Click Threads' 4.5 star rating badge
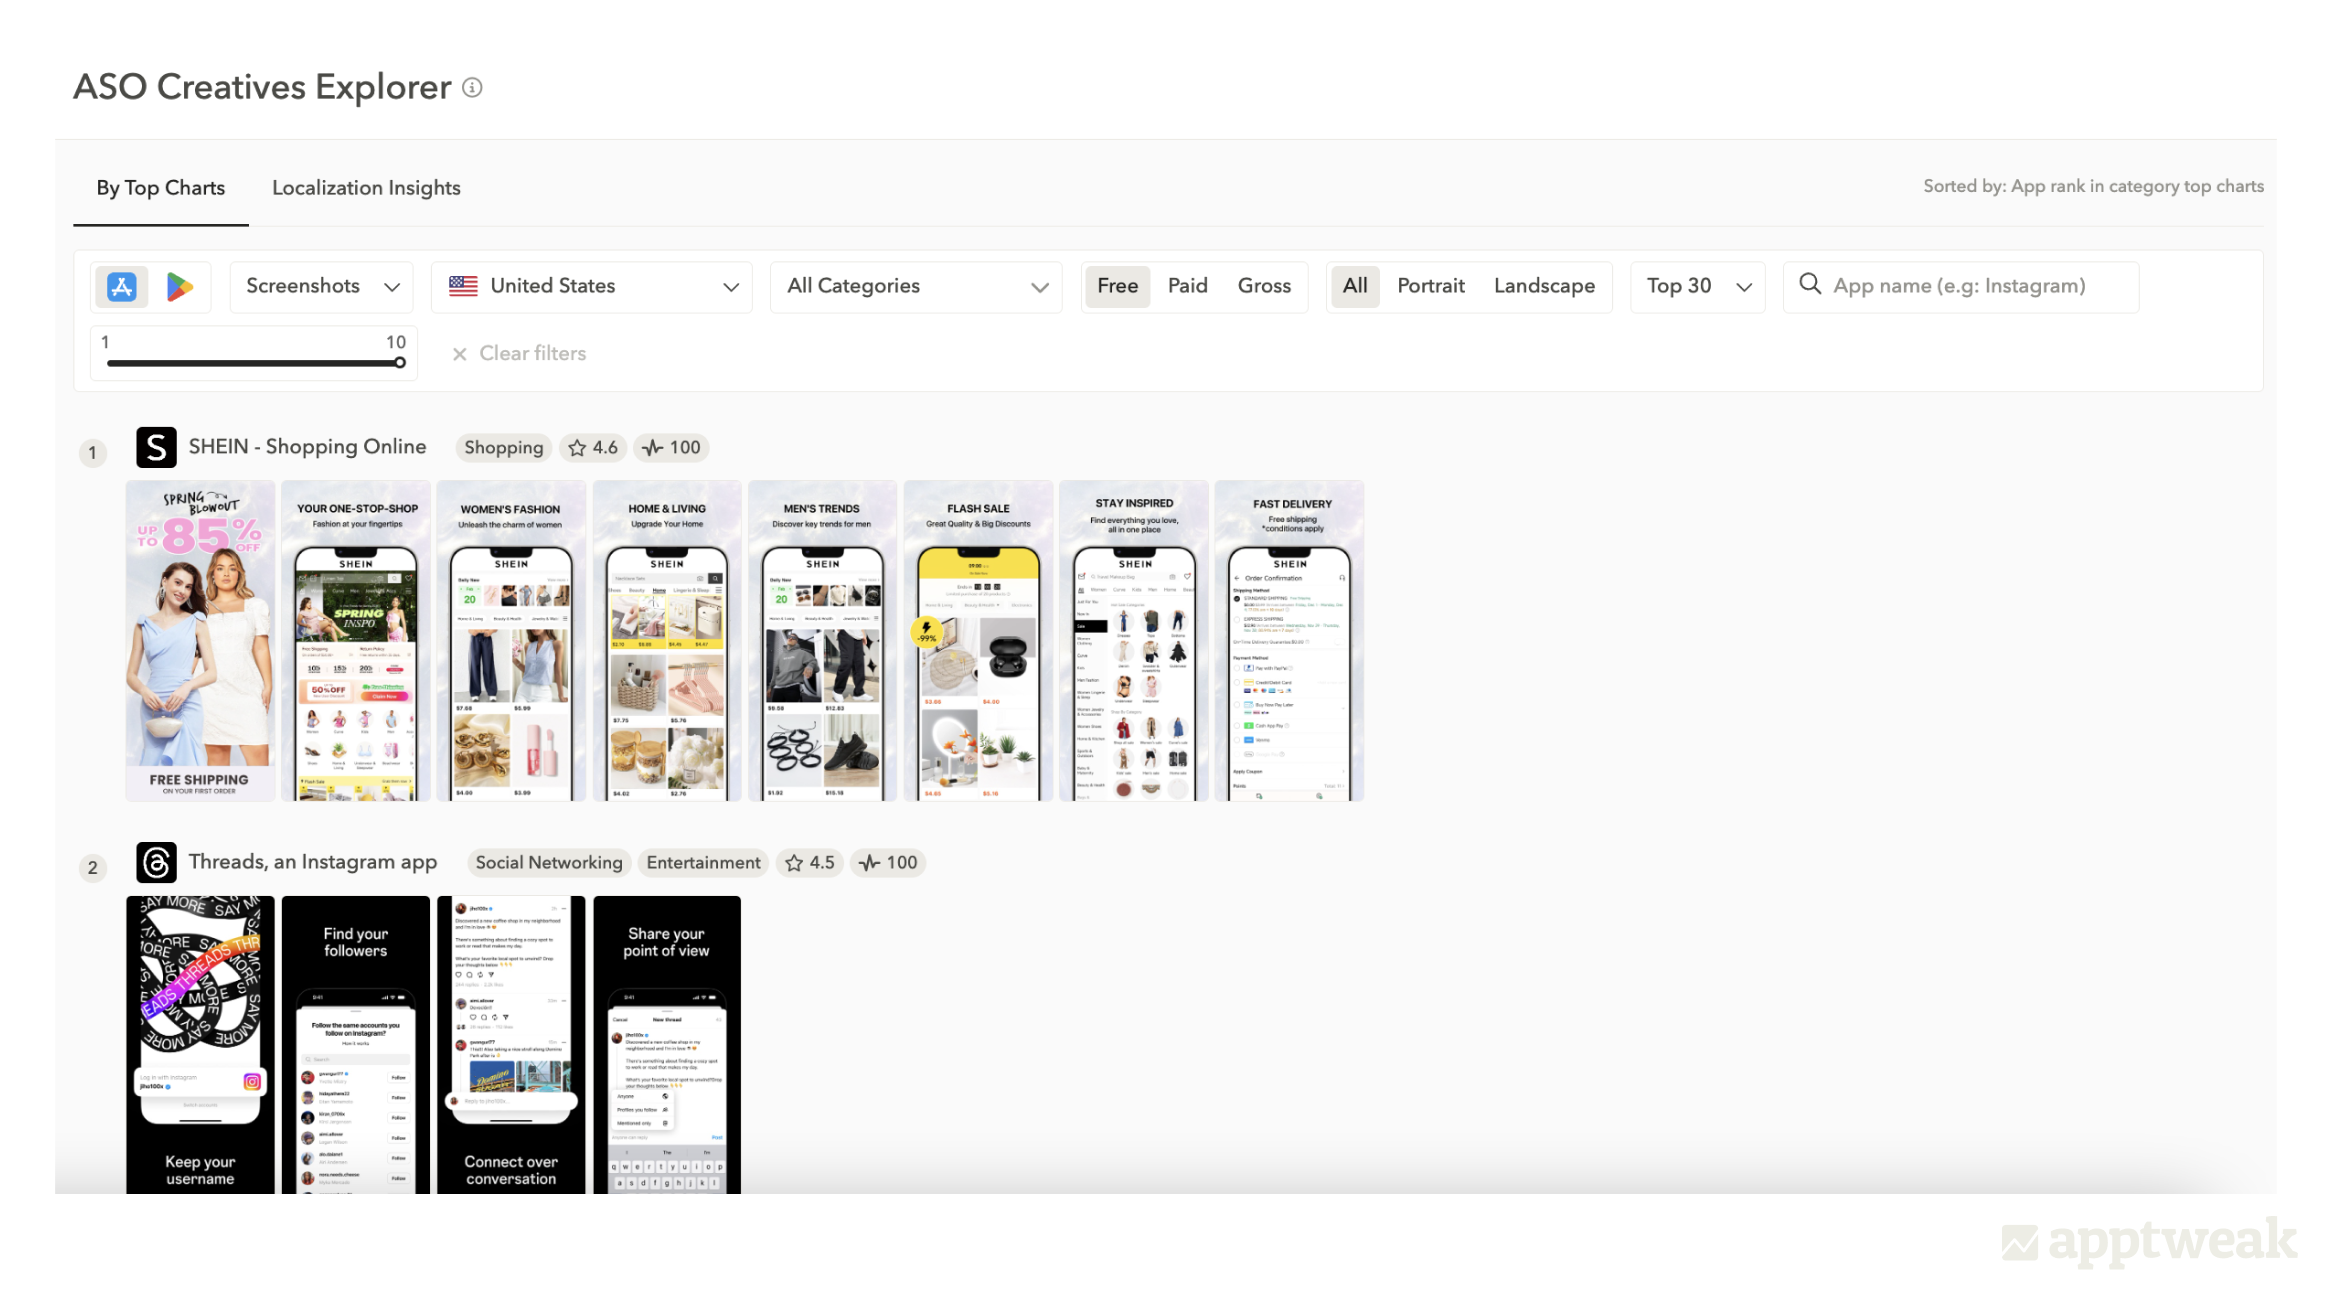The height and width of the screenshot is (1296, 2332). point(810,863)
